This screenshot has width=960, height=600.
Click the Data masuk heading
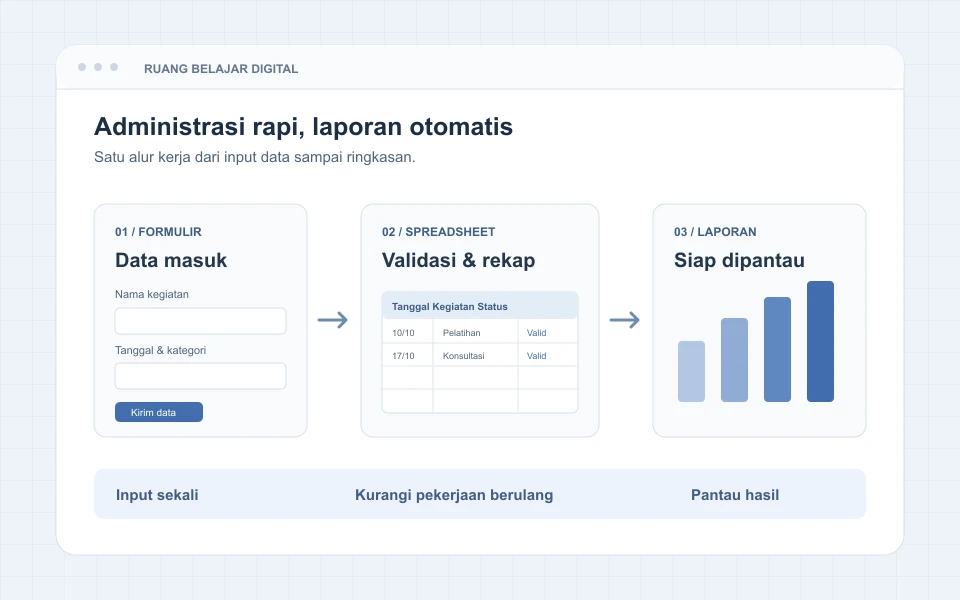171,260
